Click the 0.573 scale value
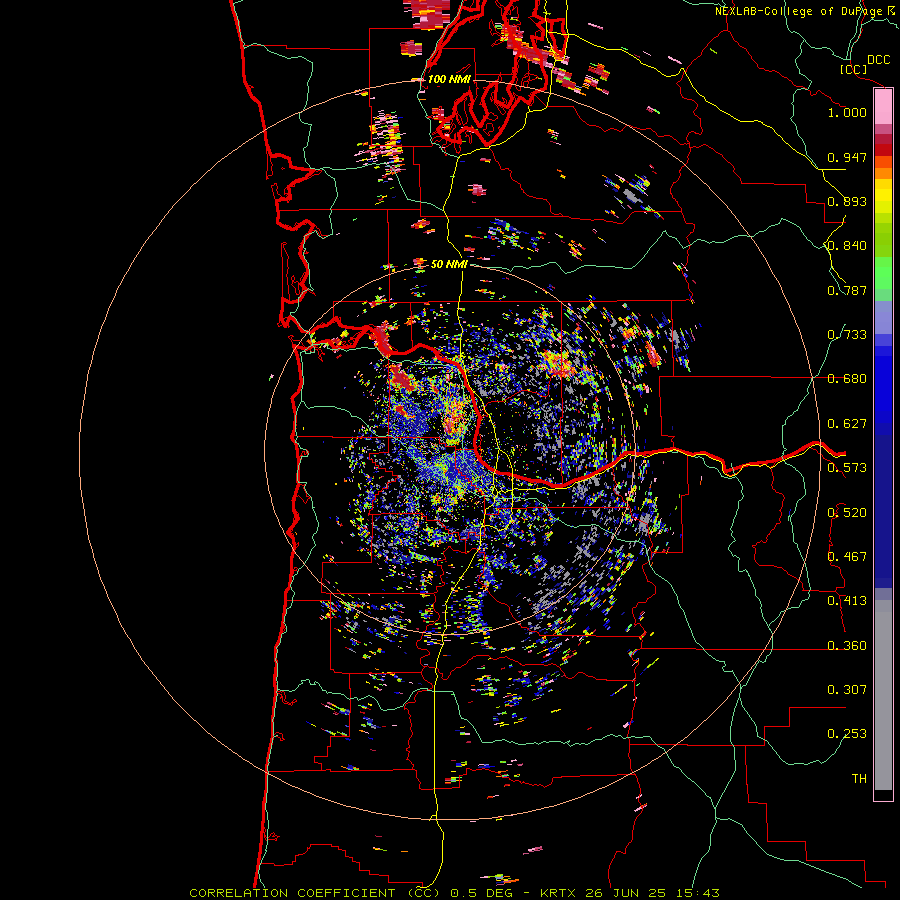The width and height of the screenshot is (900, 900). click(x=847, y=468)
